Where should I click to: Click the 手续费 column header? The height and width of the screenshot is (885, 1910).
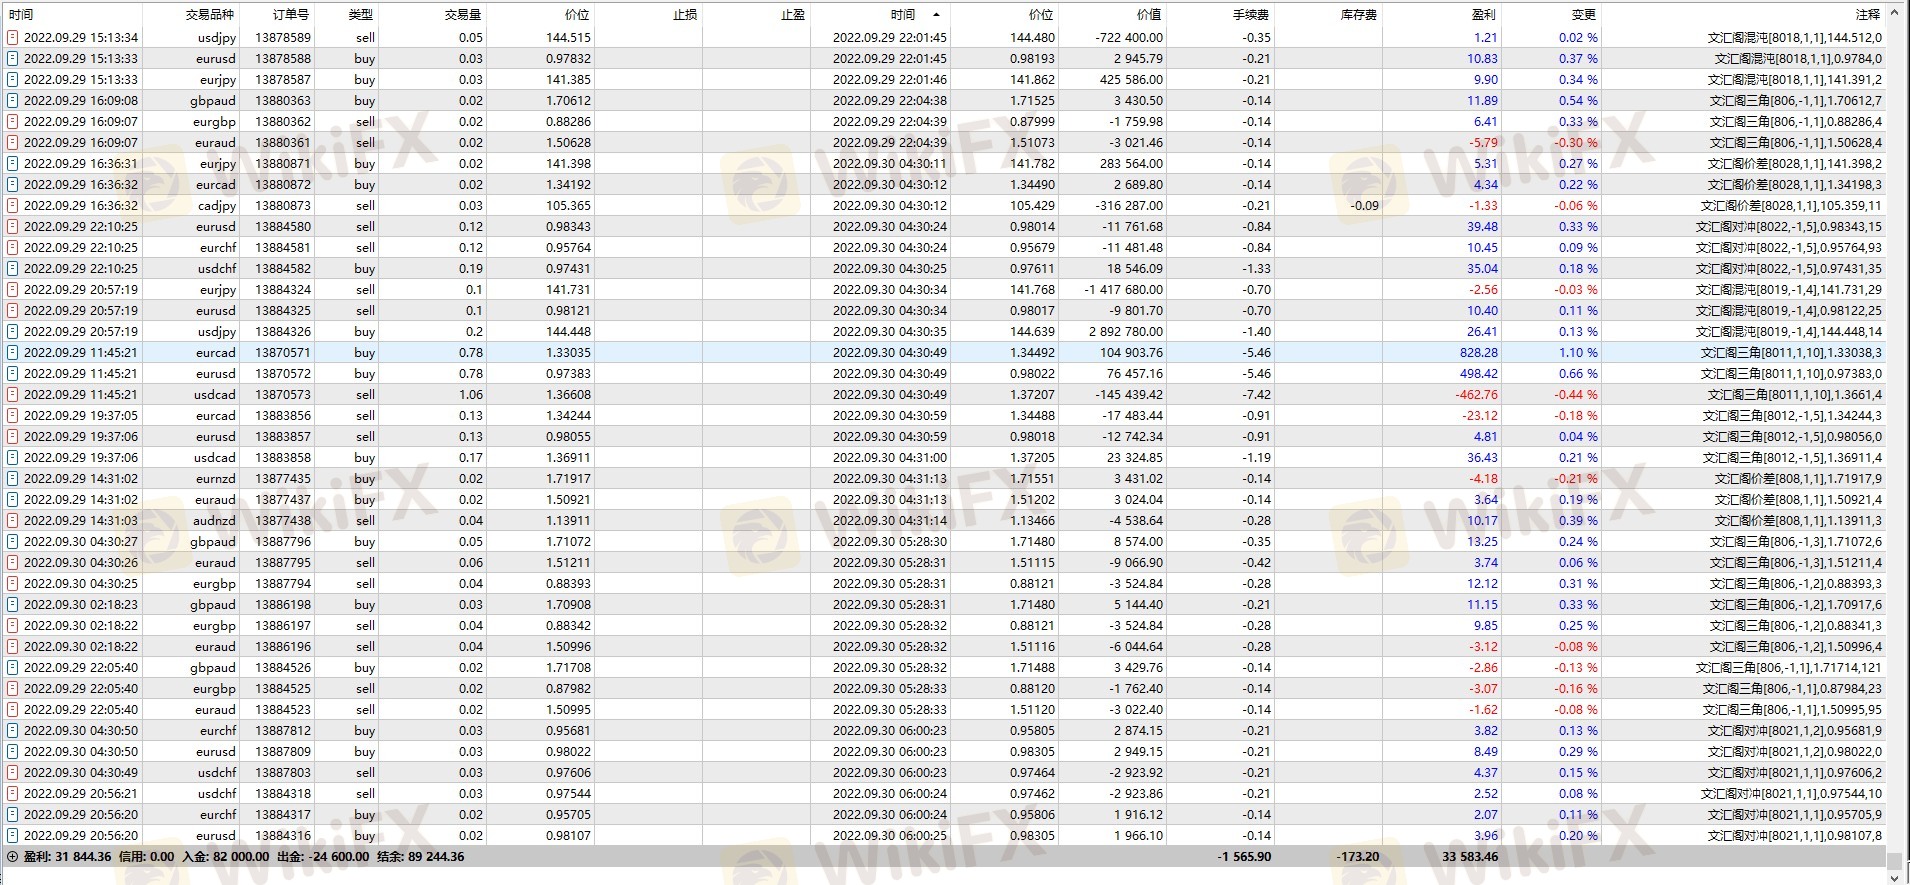pos(1251,14)
